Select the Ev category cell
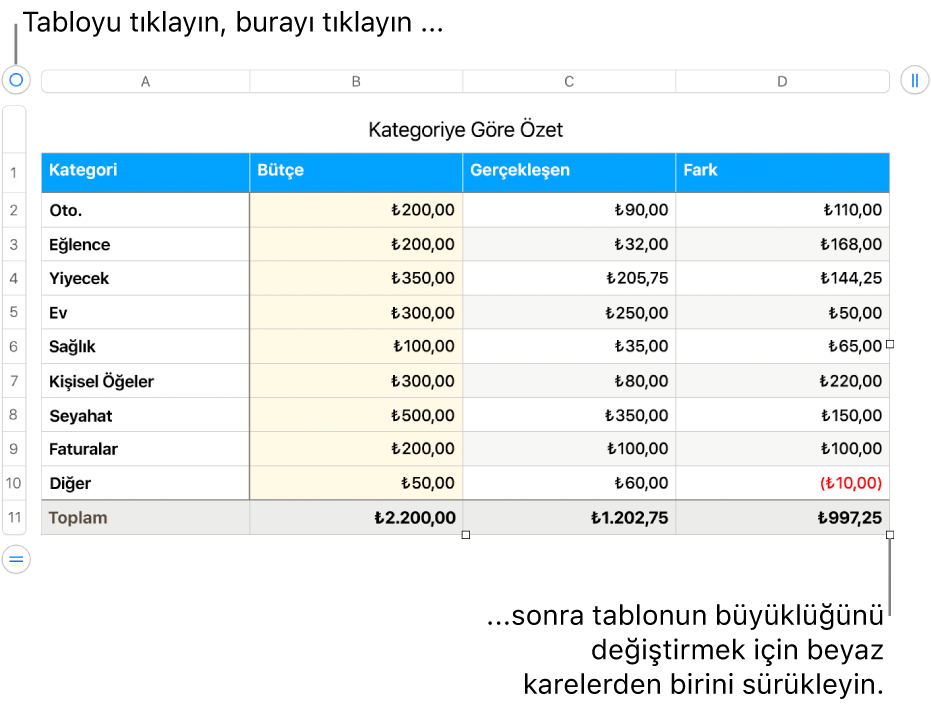Viewport: 931px width, 713px height. coord(145,312)
